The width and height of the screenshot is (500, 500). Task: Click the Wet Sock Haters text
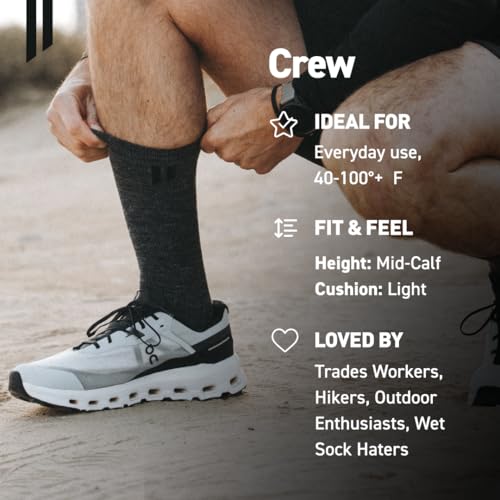[x=380, y=436]
